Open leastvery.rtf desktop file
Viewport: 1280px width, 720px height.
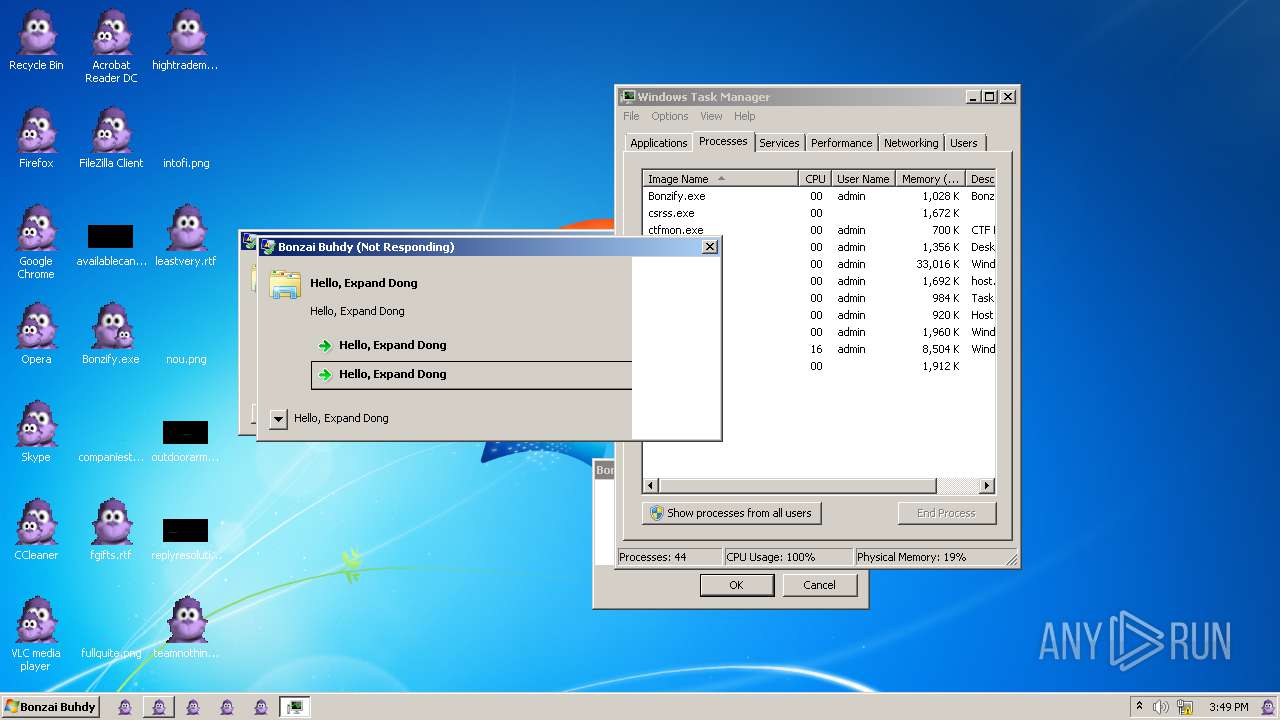pos(186,236)
